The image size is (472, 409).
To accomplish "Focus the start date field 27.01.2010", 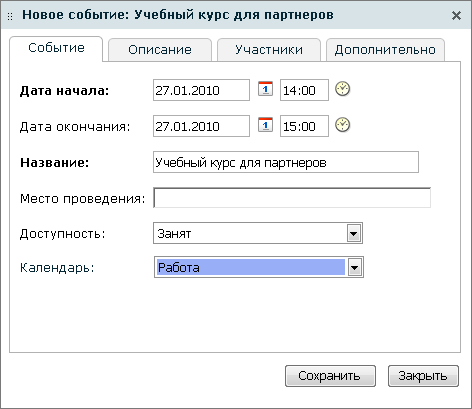I will tap(201, 90).
